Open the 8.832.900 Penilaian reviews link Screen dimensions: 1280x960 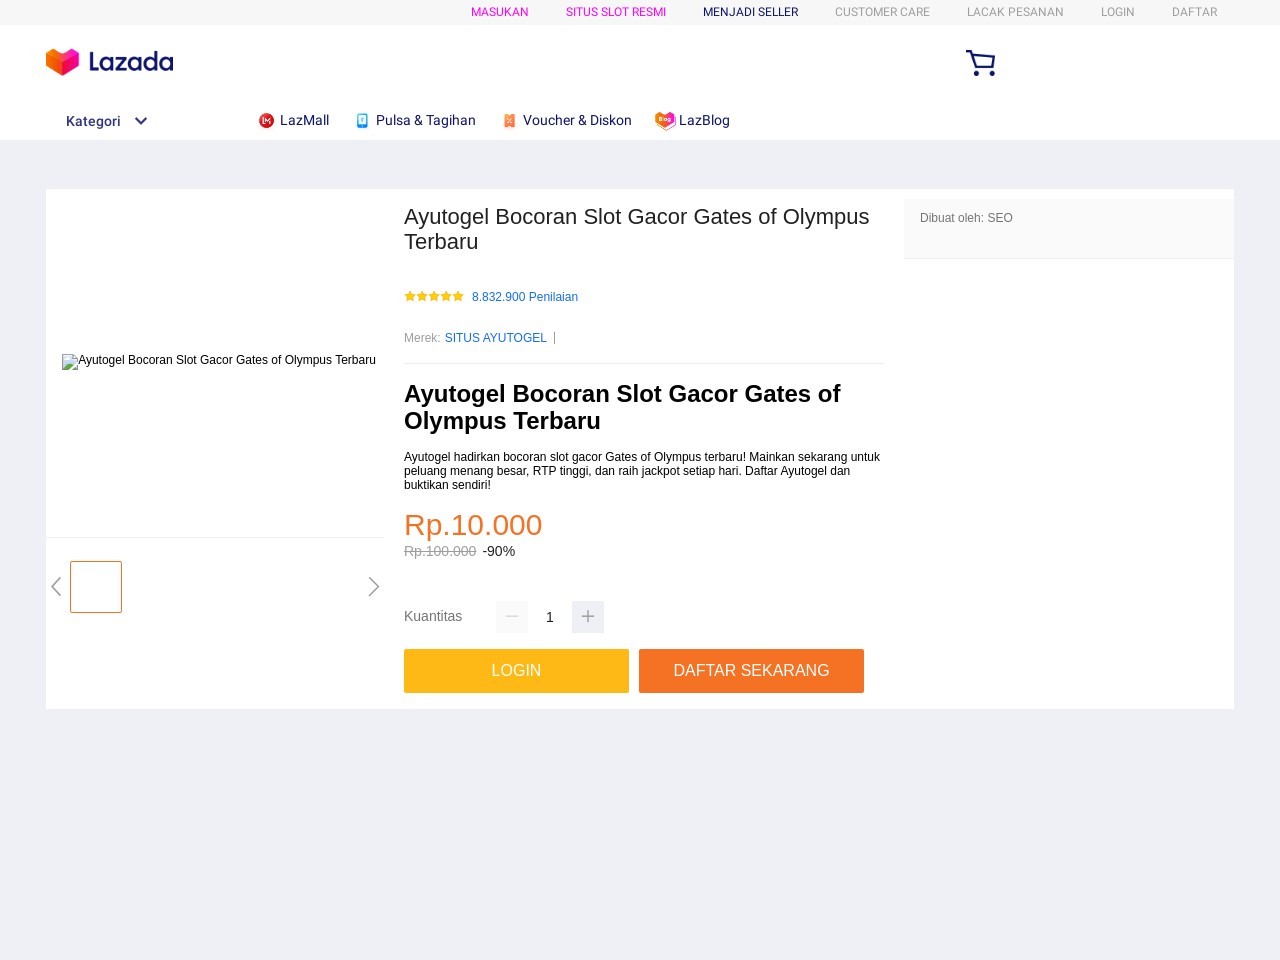525,297
